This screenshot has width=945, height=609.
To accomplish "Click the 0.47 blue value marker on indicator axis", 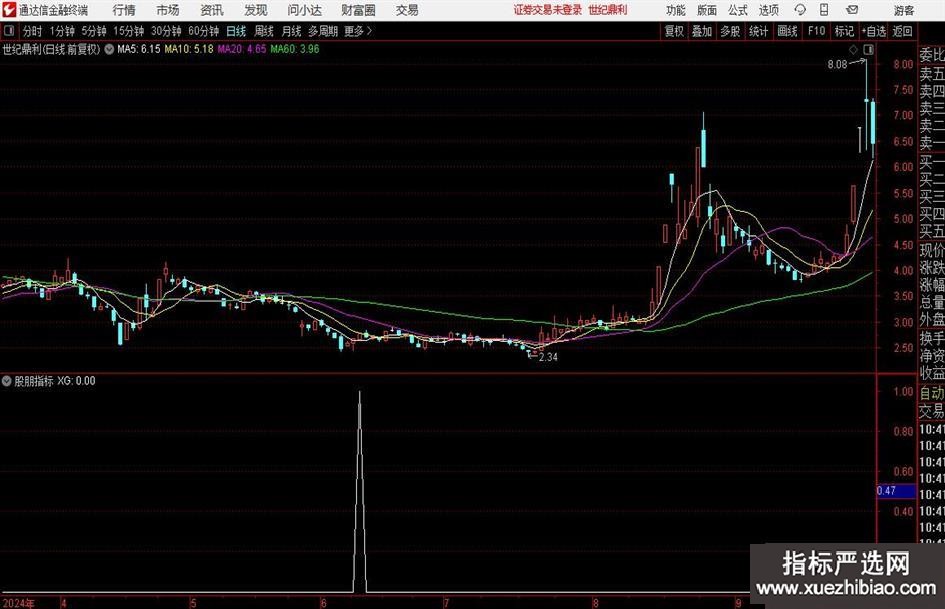I will [x=896, y=491].
